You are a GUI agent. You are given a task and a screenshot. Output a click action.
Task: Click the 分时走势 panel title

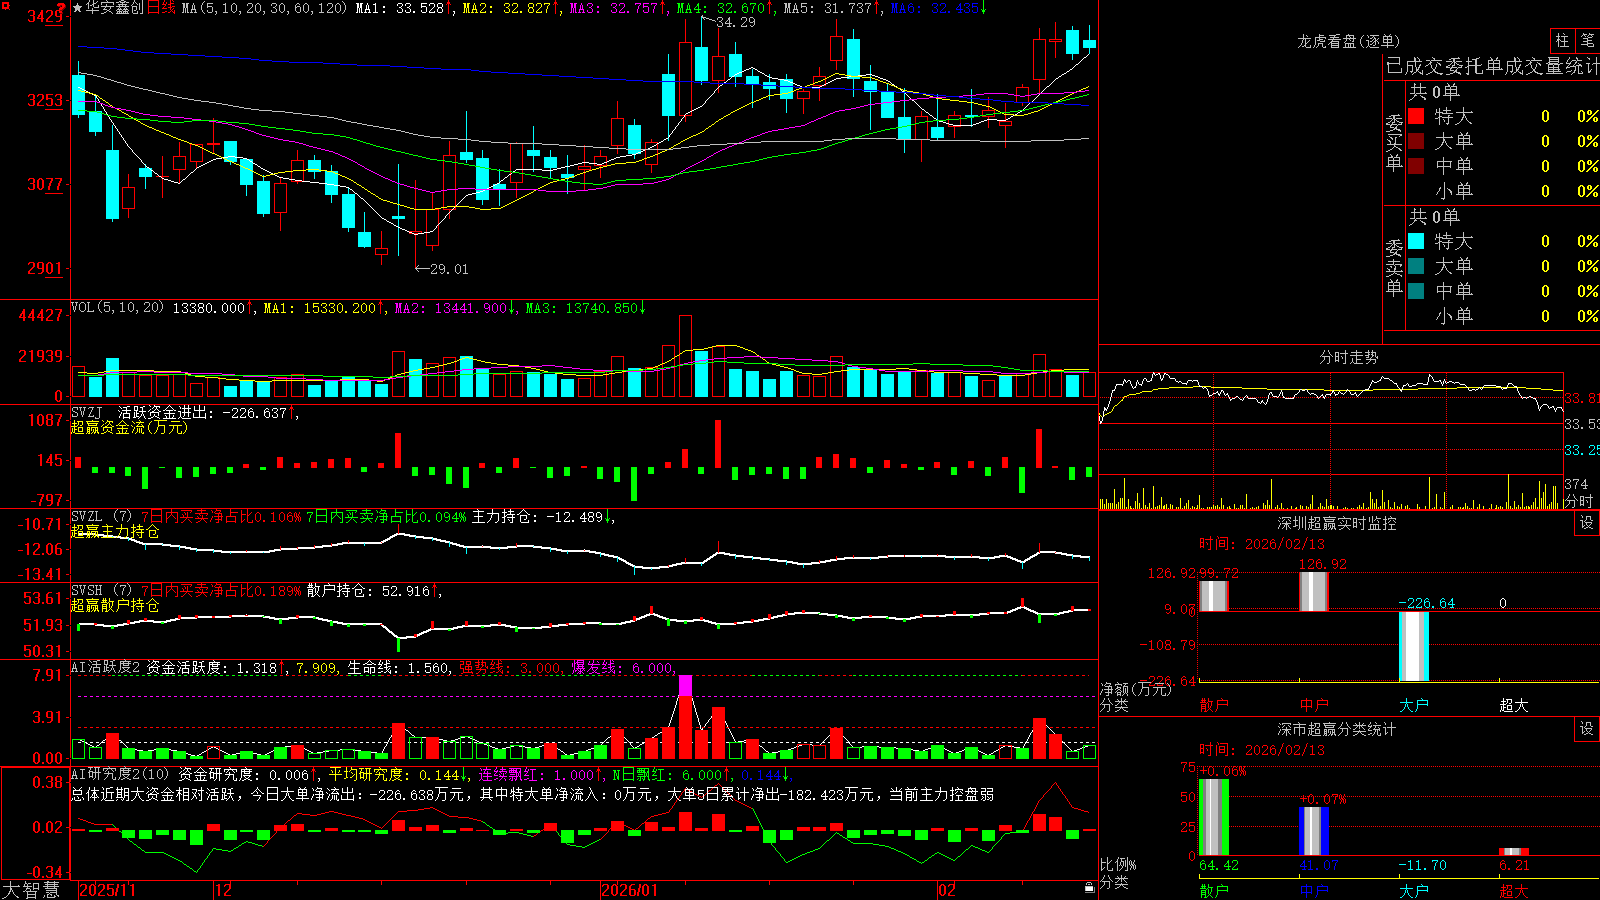(1348, 357)
